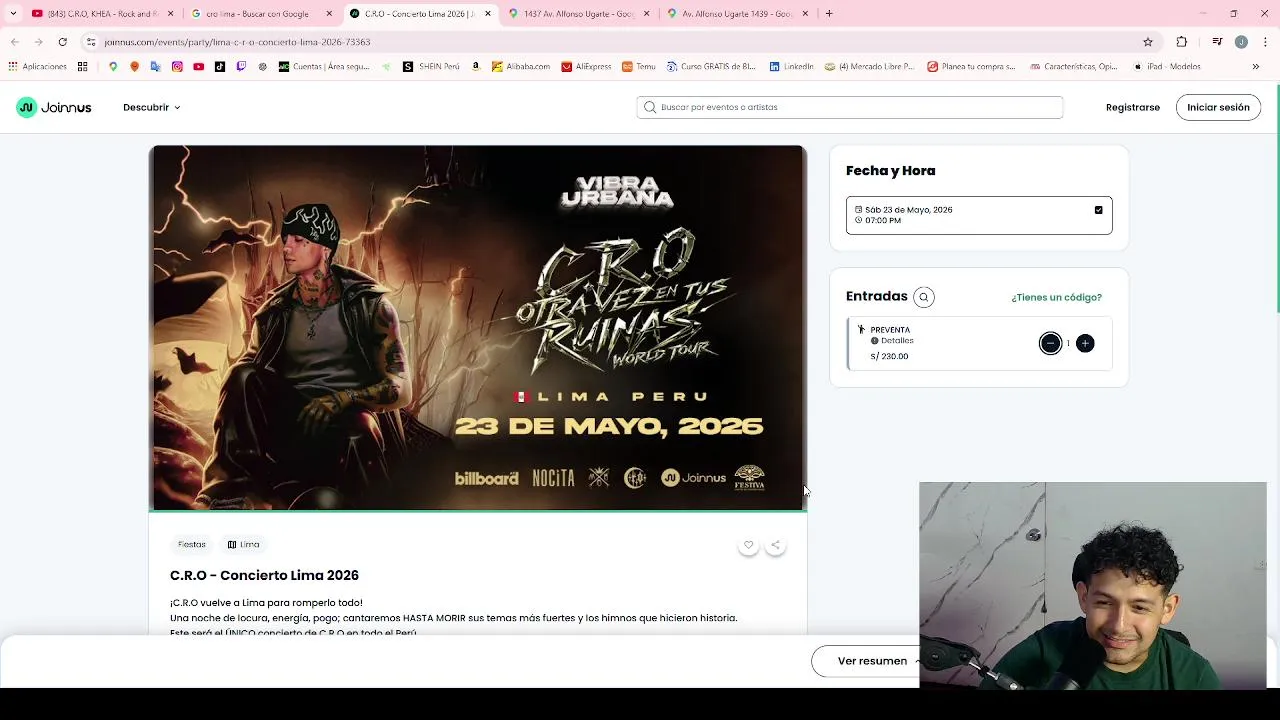
Task: Open the TikTok bookmark icon
Action: [x=220, y=67]
